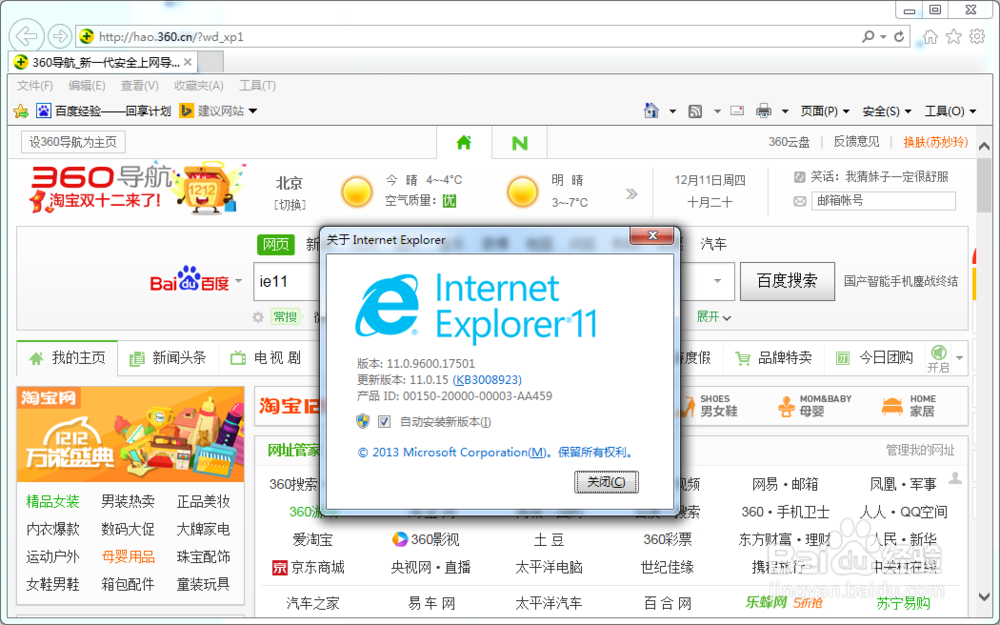The height and width of the screenshot is (625, 1000).
Task: Click the 设360导航为主页 button
Action: [73, 142]
